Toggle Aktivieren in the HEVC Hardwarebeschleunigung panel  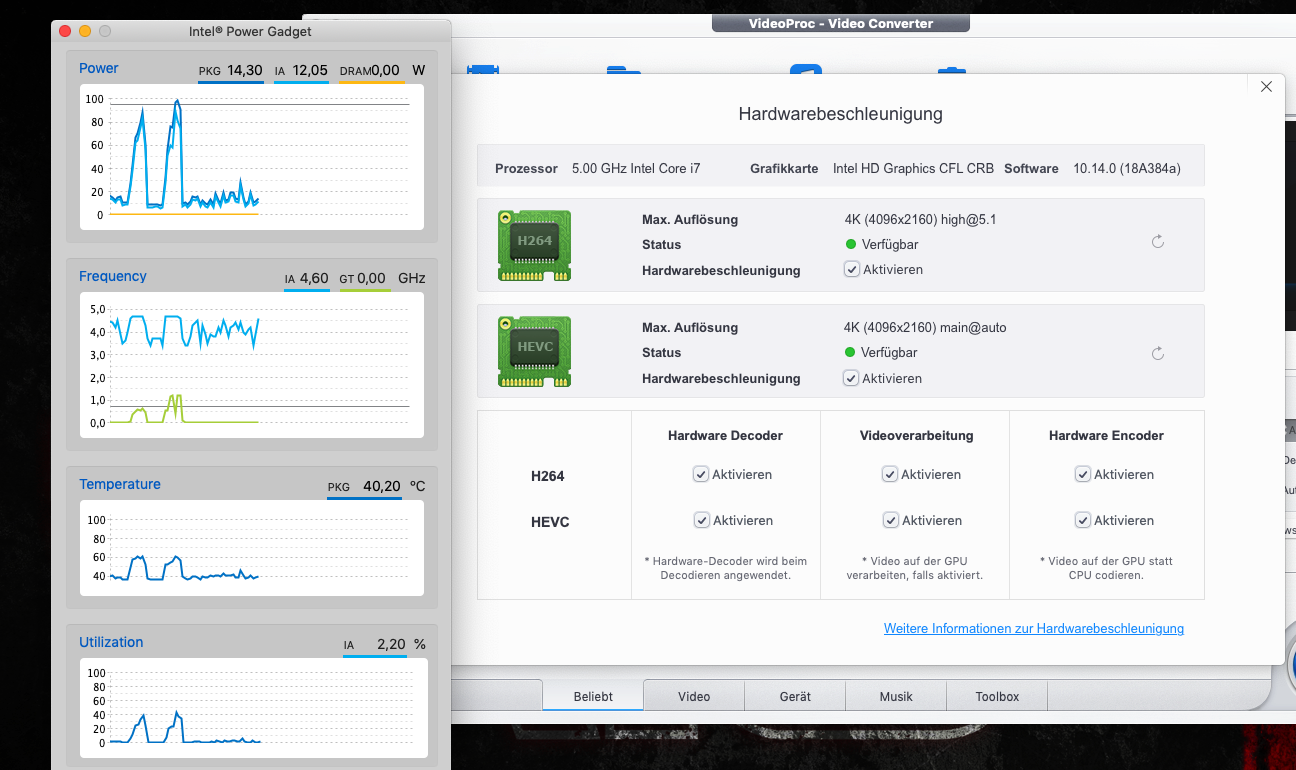click(x=852, y=378)
